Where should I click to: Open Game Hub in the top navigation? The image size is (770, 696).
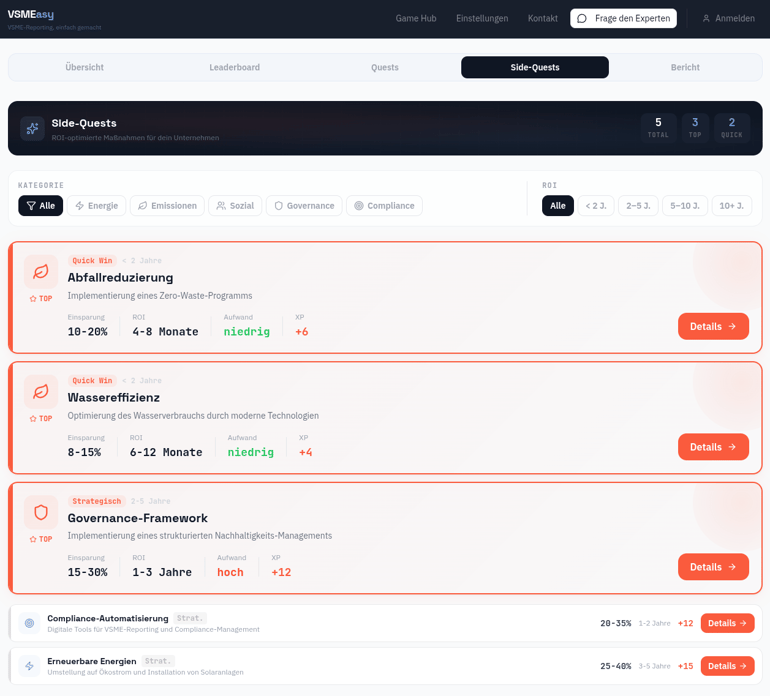pos(416,18)
